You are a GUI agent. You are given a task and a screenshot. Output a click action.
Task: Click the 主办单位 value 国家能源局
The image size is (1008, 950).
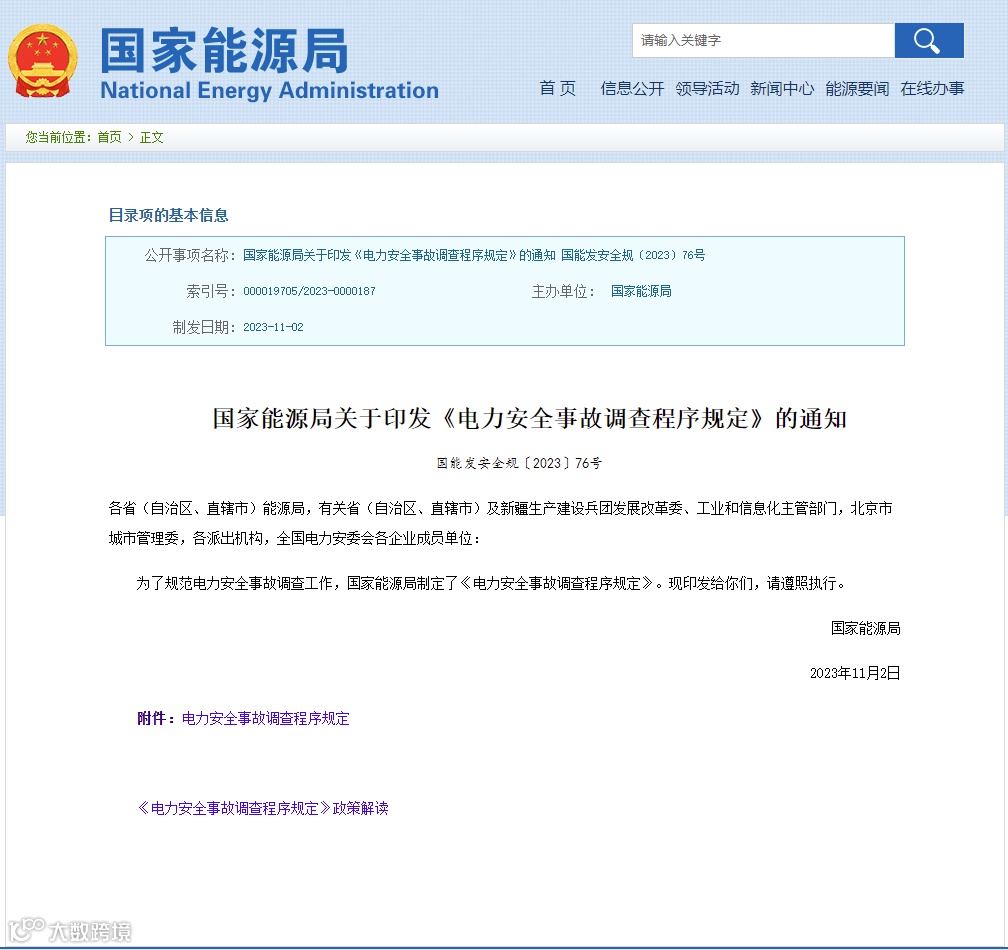(x=641, y=291)
